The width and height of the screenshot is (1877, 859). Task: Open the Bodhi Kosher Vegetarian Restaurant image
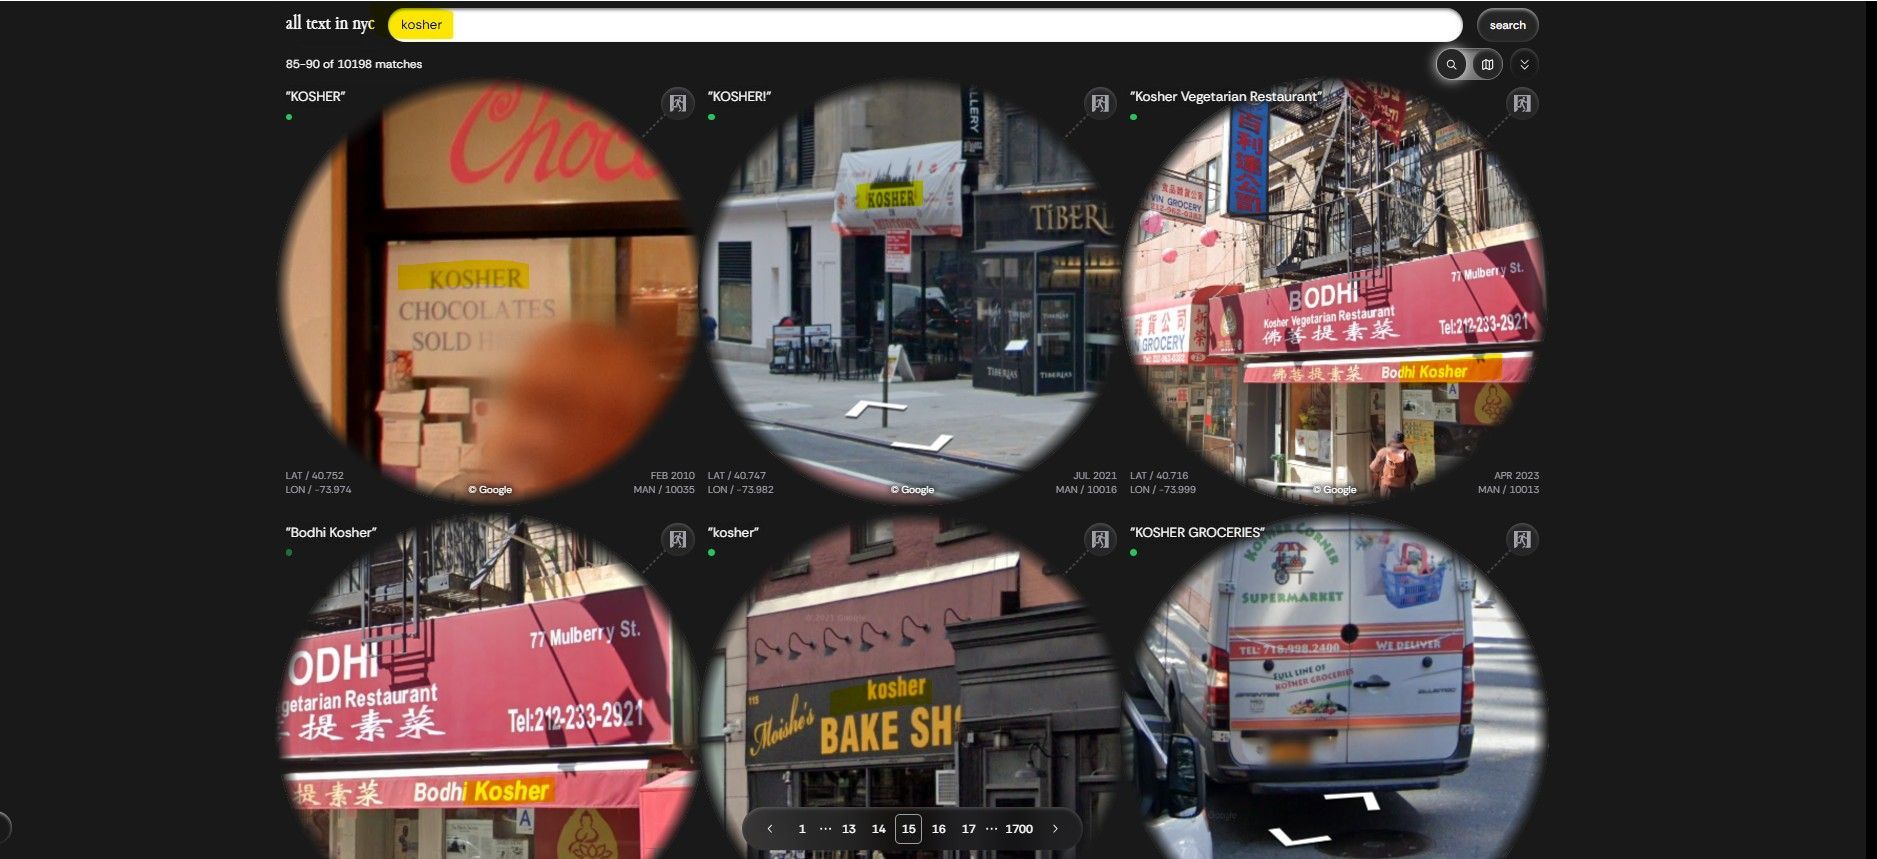1334,290
